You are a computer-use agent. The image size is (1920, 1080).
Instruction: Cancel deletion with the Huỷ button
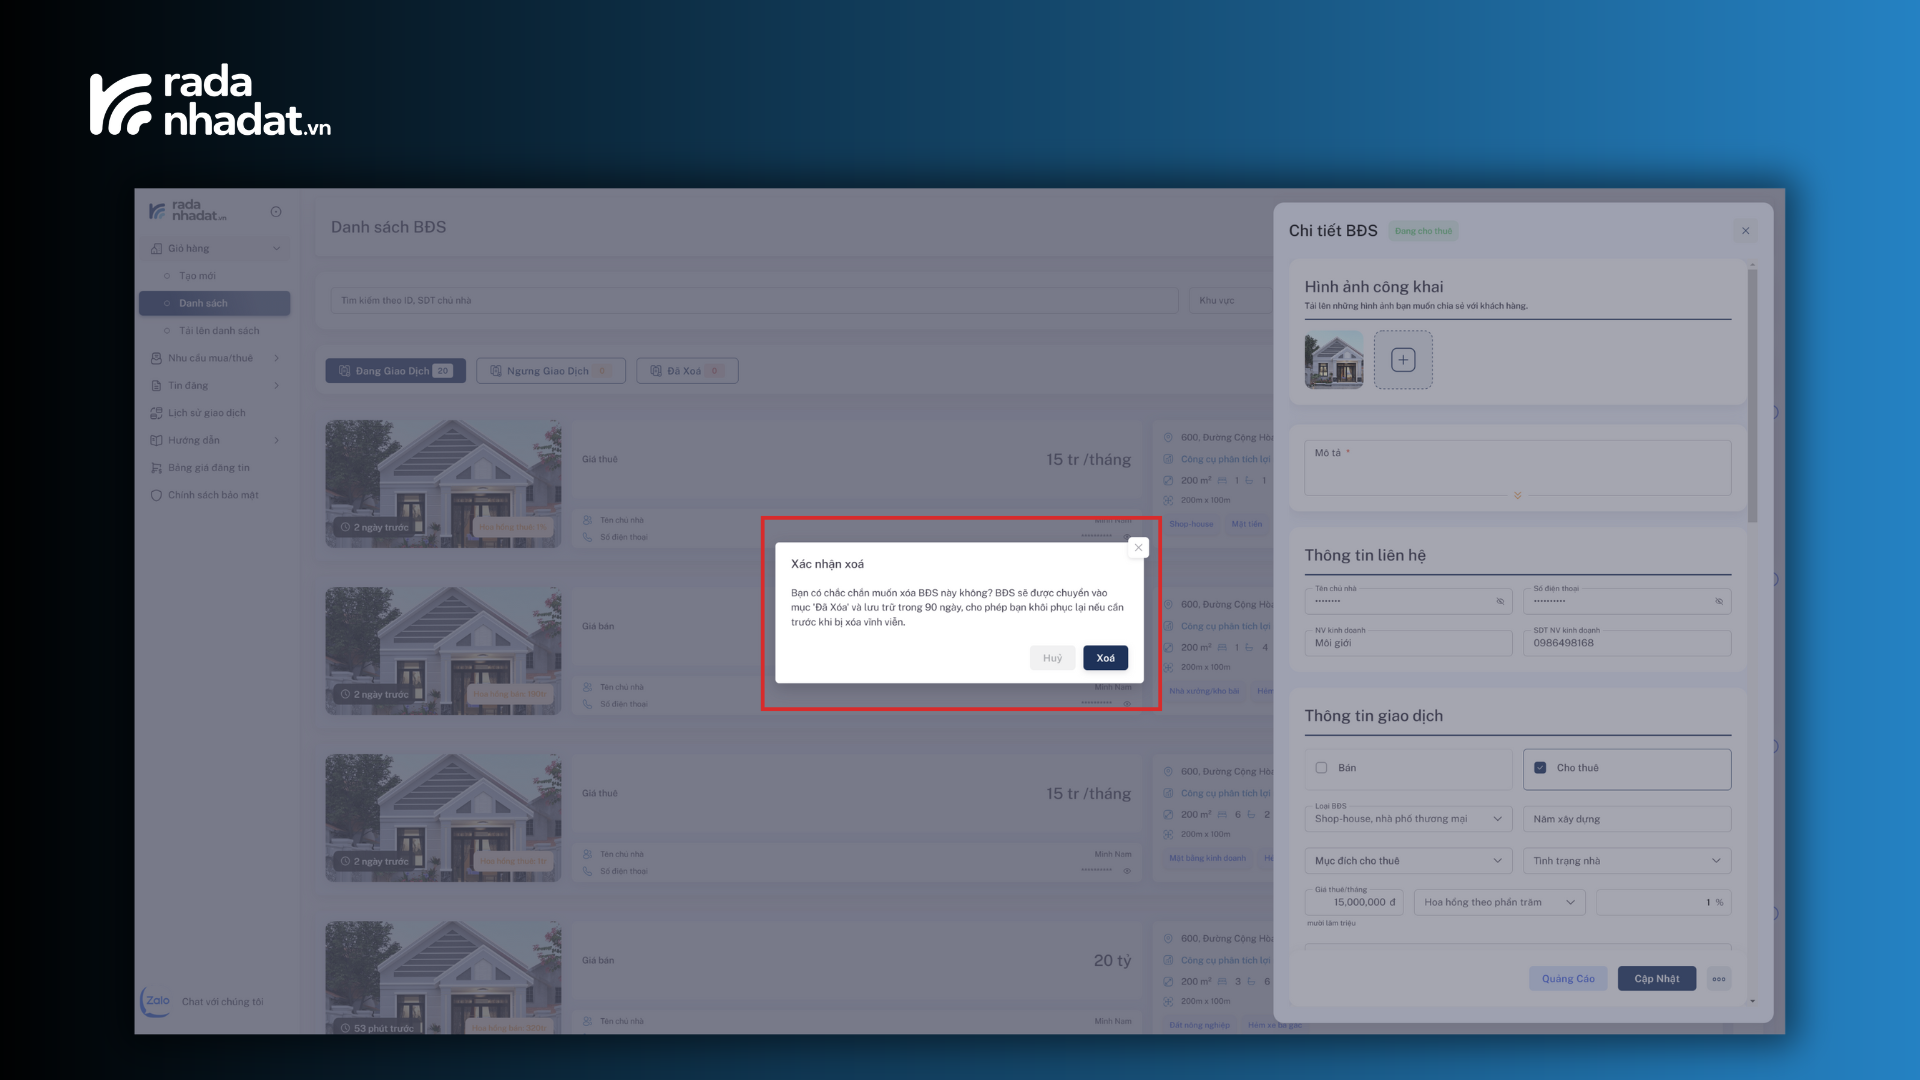click(x=1052, y=658)
